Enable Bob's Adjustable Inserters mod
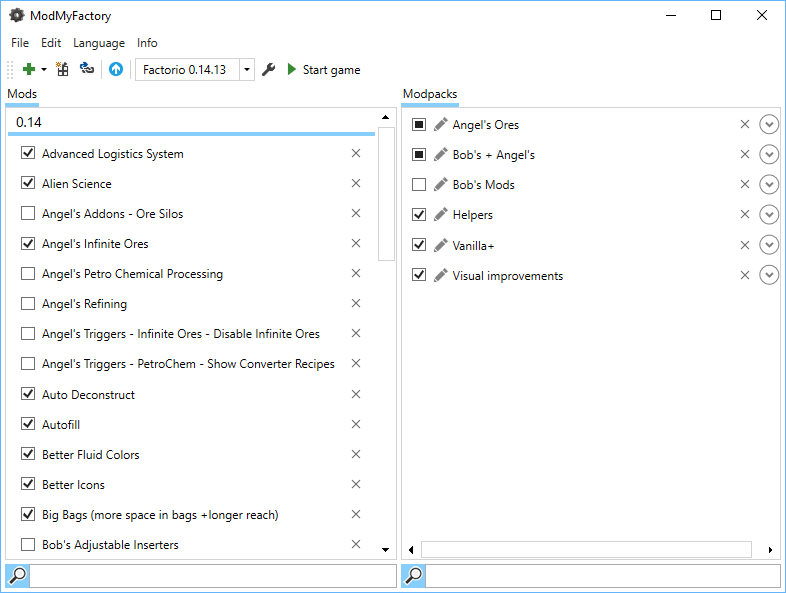786x593 pixels. click(28, 544)
